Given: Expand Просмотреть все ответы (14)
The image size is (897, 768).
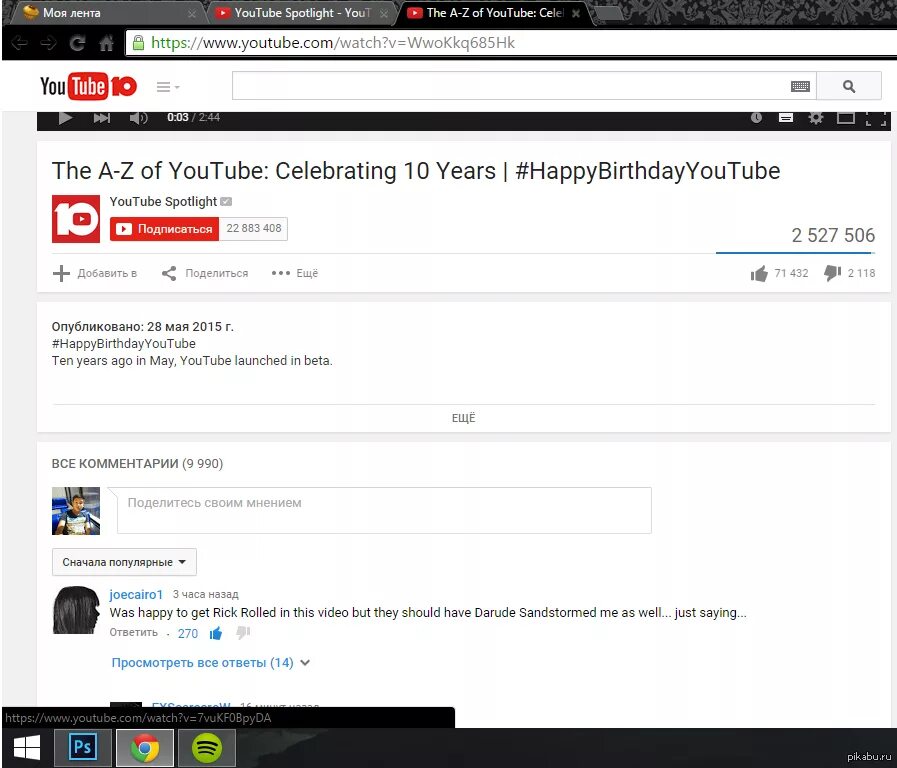Looking at the screenshot, I should (211, 663).
